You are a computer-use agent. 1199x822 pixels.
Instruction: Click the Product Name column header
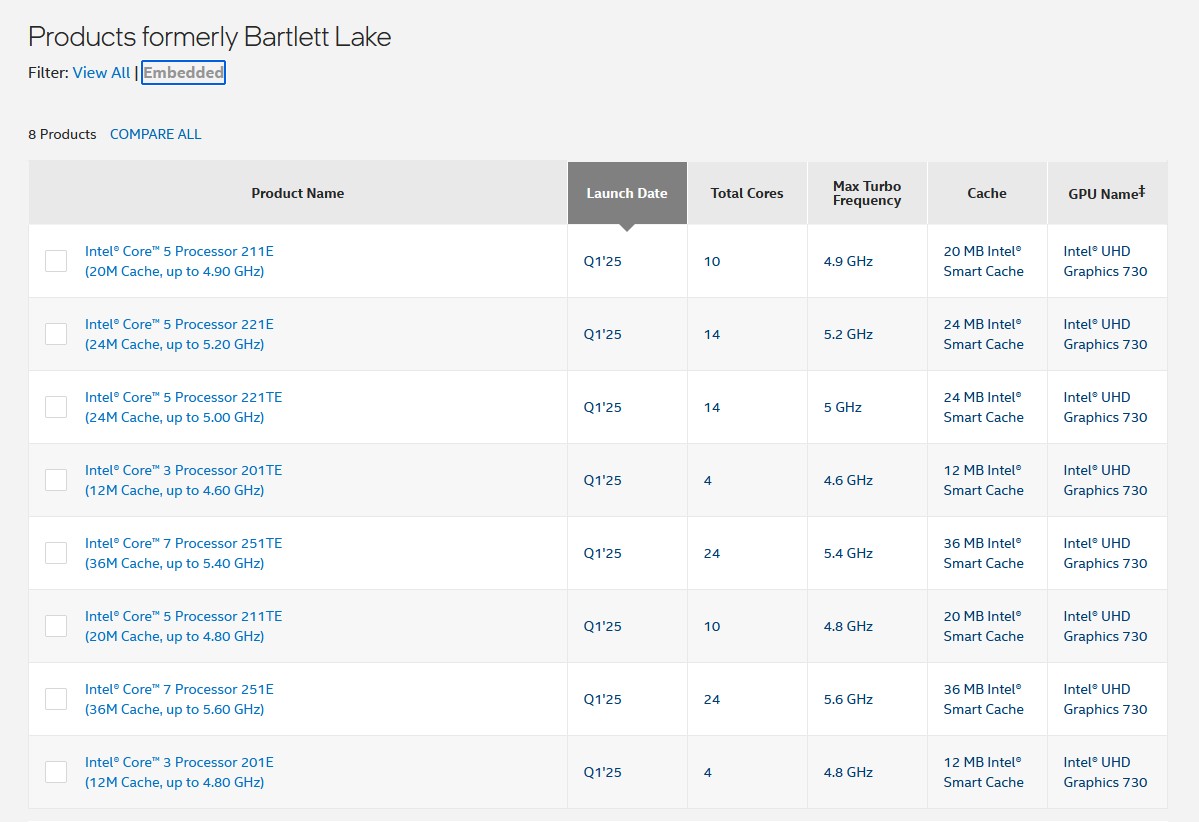298,193
